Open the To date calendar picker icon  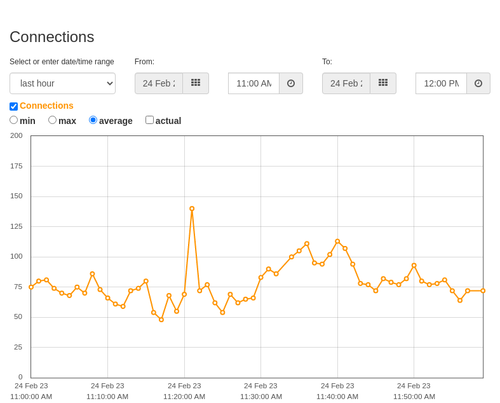383,83
